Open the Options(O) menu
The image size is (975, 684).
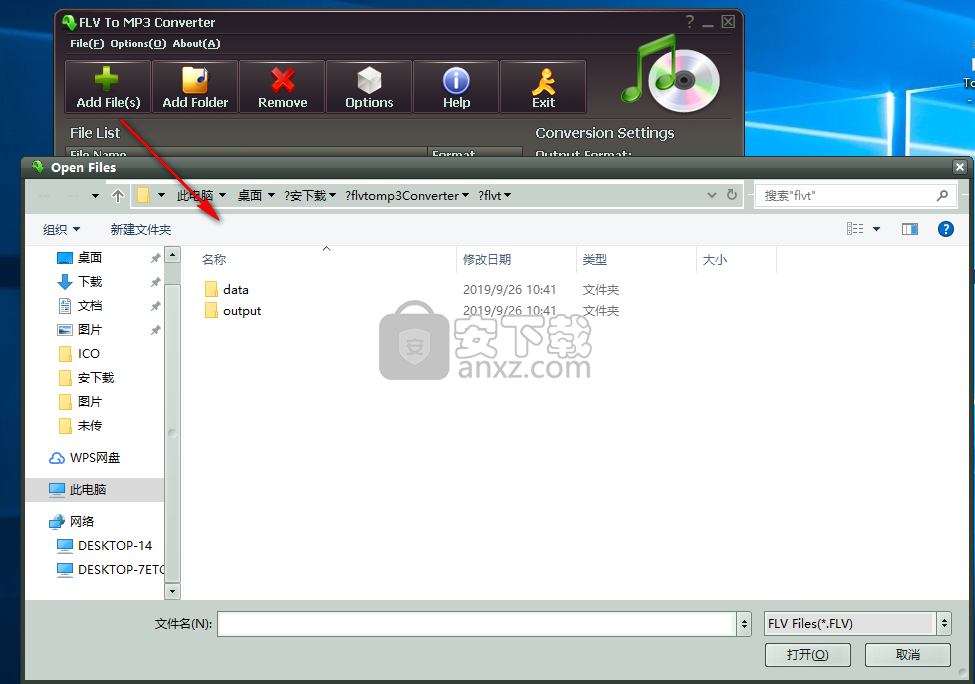(x=138, y=44)
